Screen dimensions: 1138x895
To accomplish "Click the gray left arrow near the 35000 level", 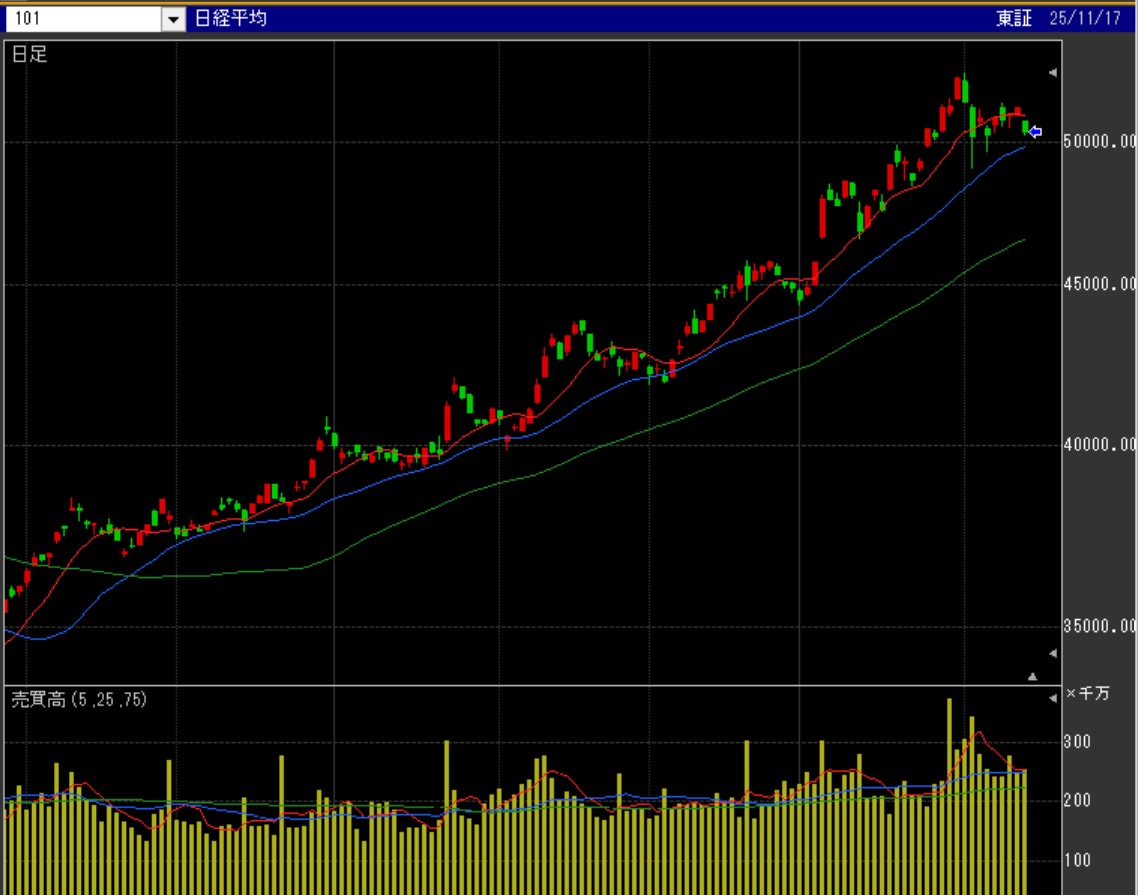I will coord(1052,653).
